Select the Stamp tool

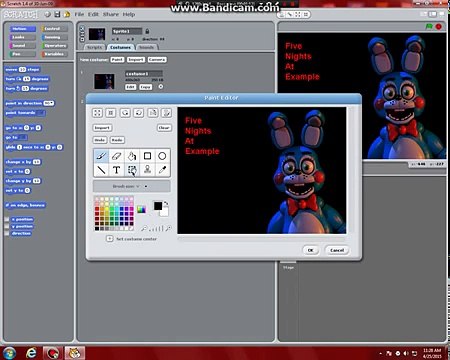pyautogui.click(x=147, y=170)
